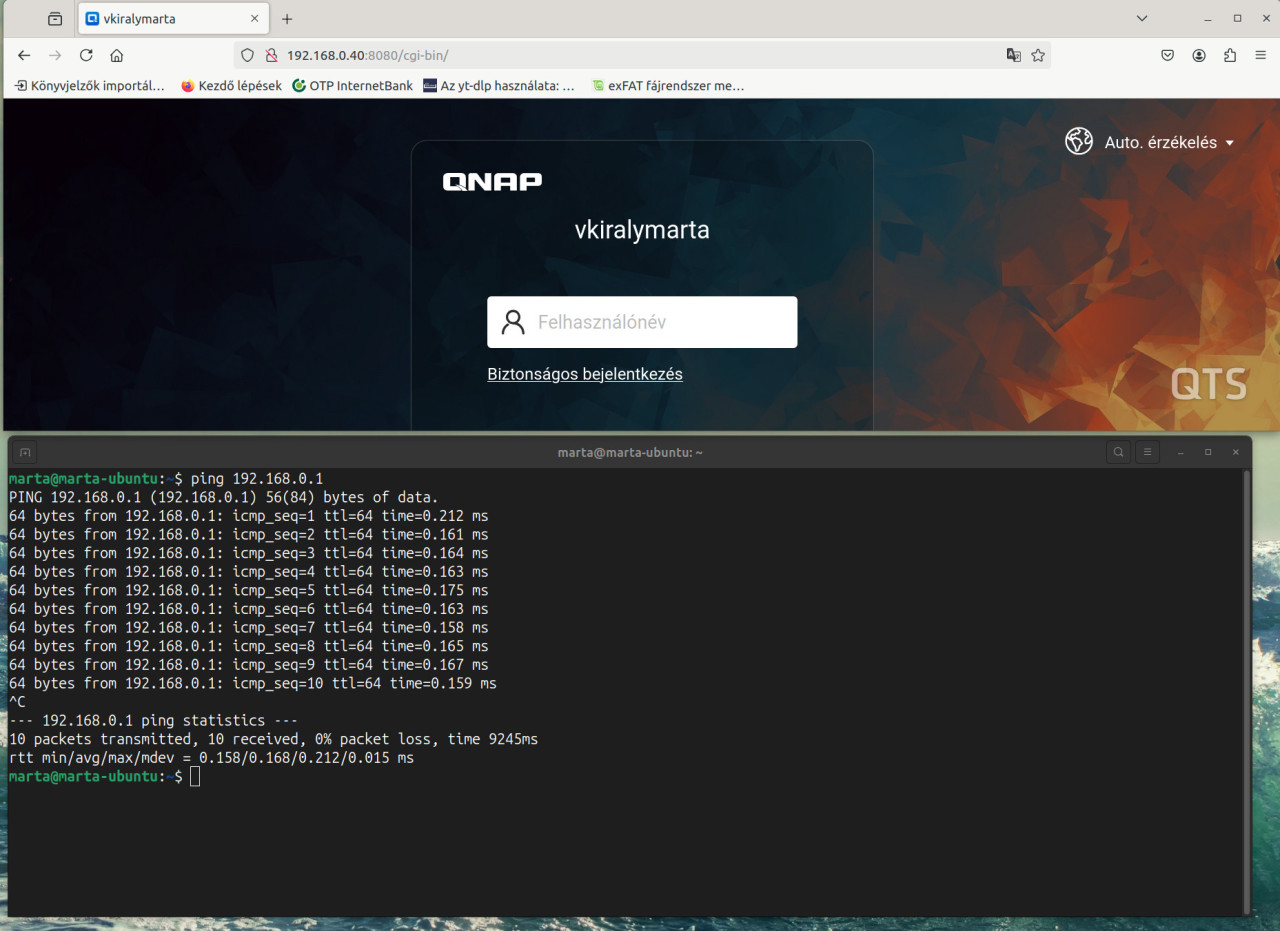Screen dimensions: 1280x931
Task: Open the Firefox application hamburger menu
Action: [x=1261, y=55]
